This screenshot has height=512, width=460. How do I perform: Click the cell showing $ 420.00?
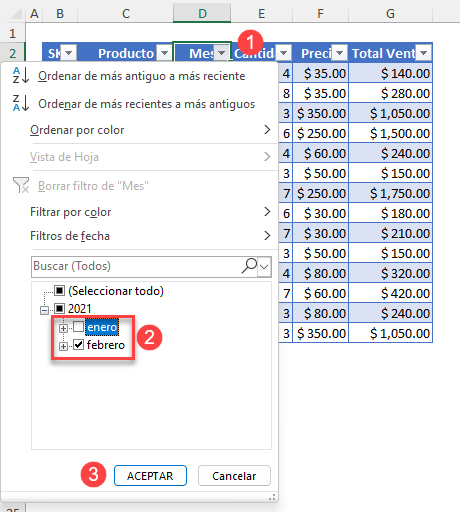(390, 293)
